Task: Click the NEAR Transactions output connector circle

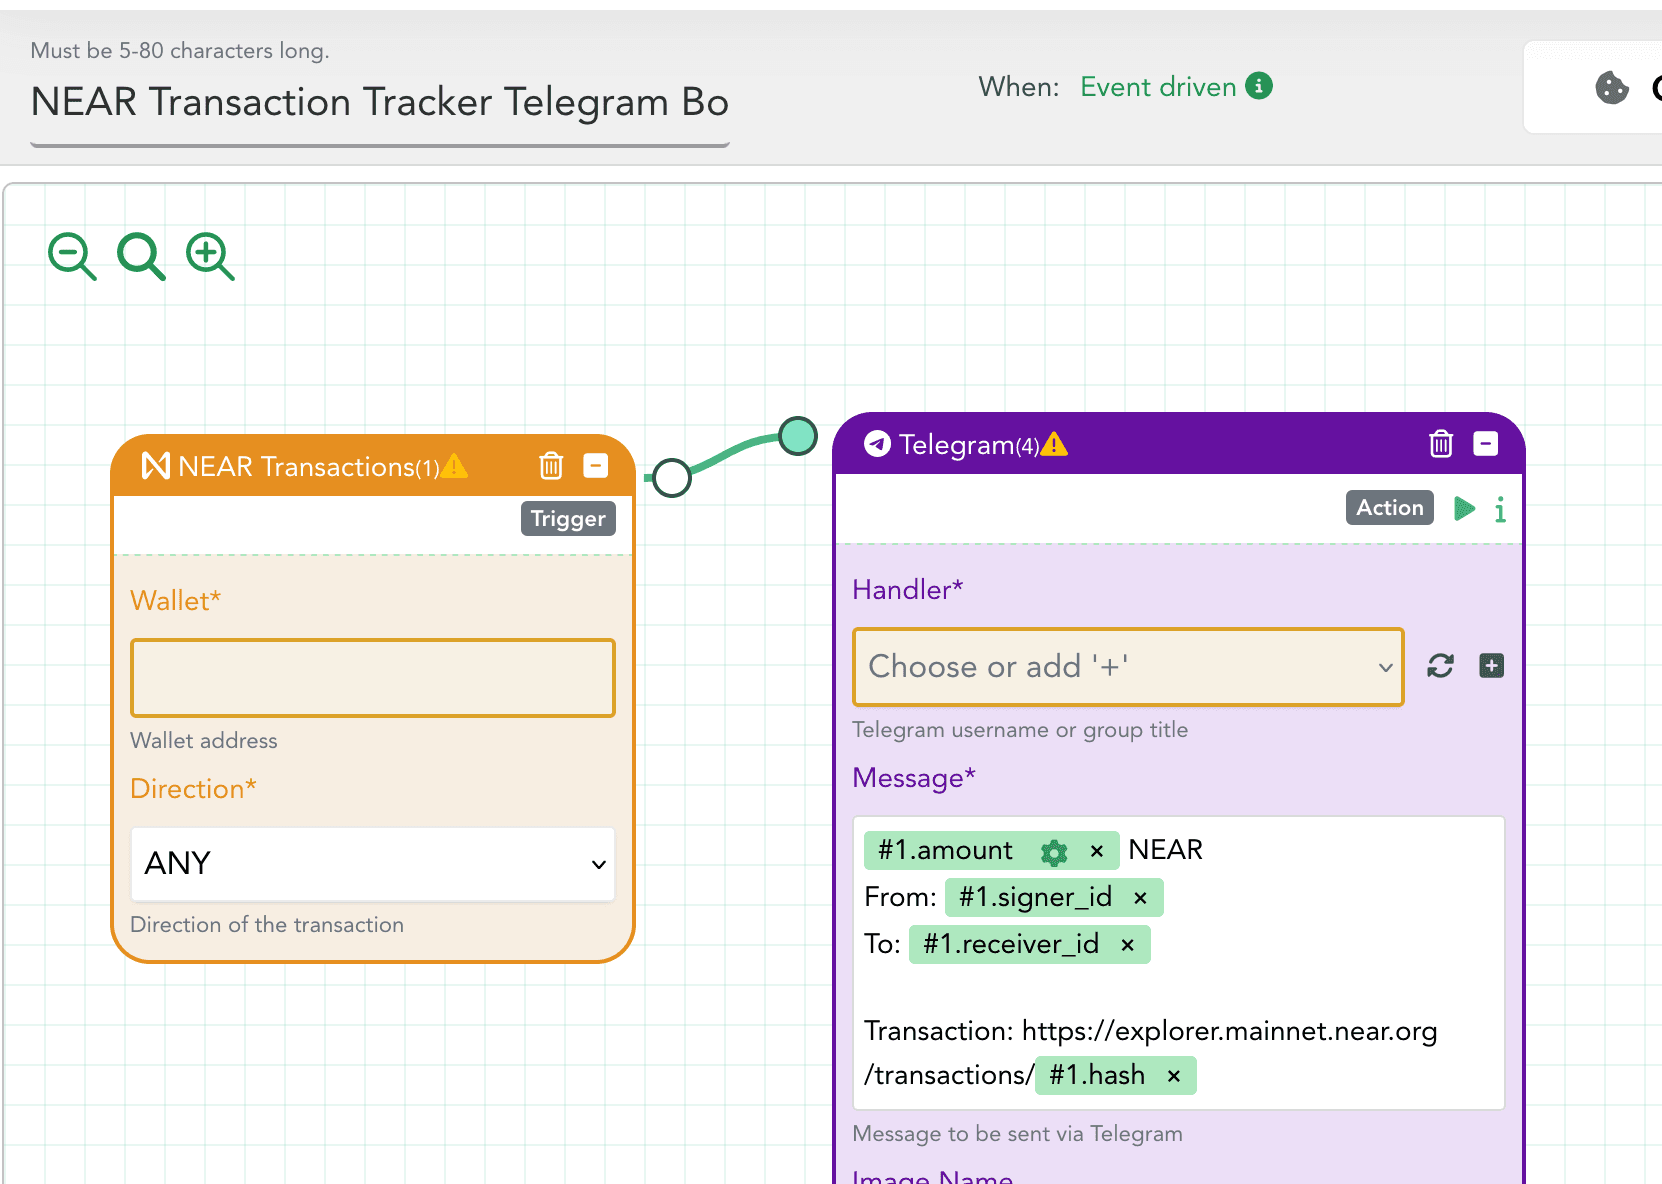Action: (x=672, y=478)
